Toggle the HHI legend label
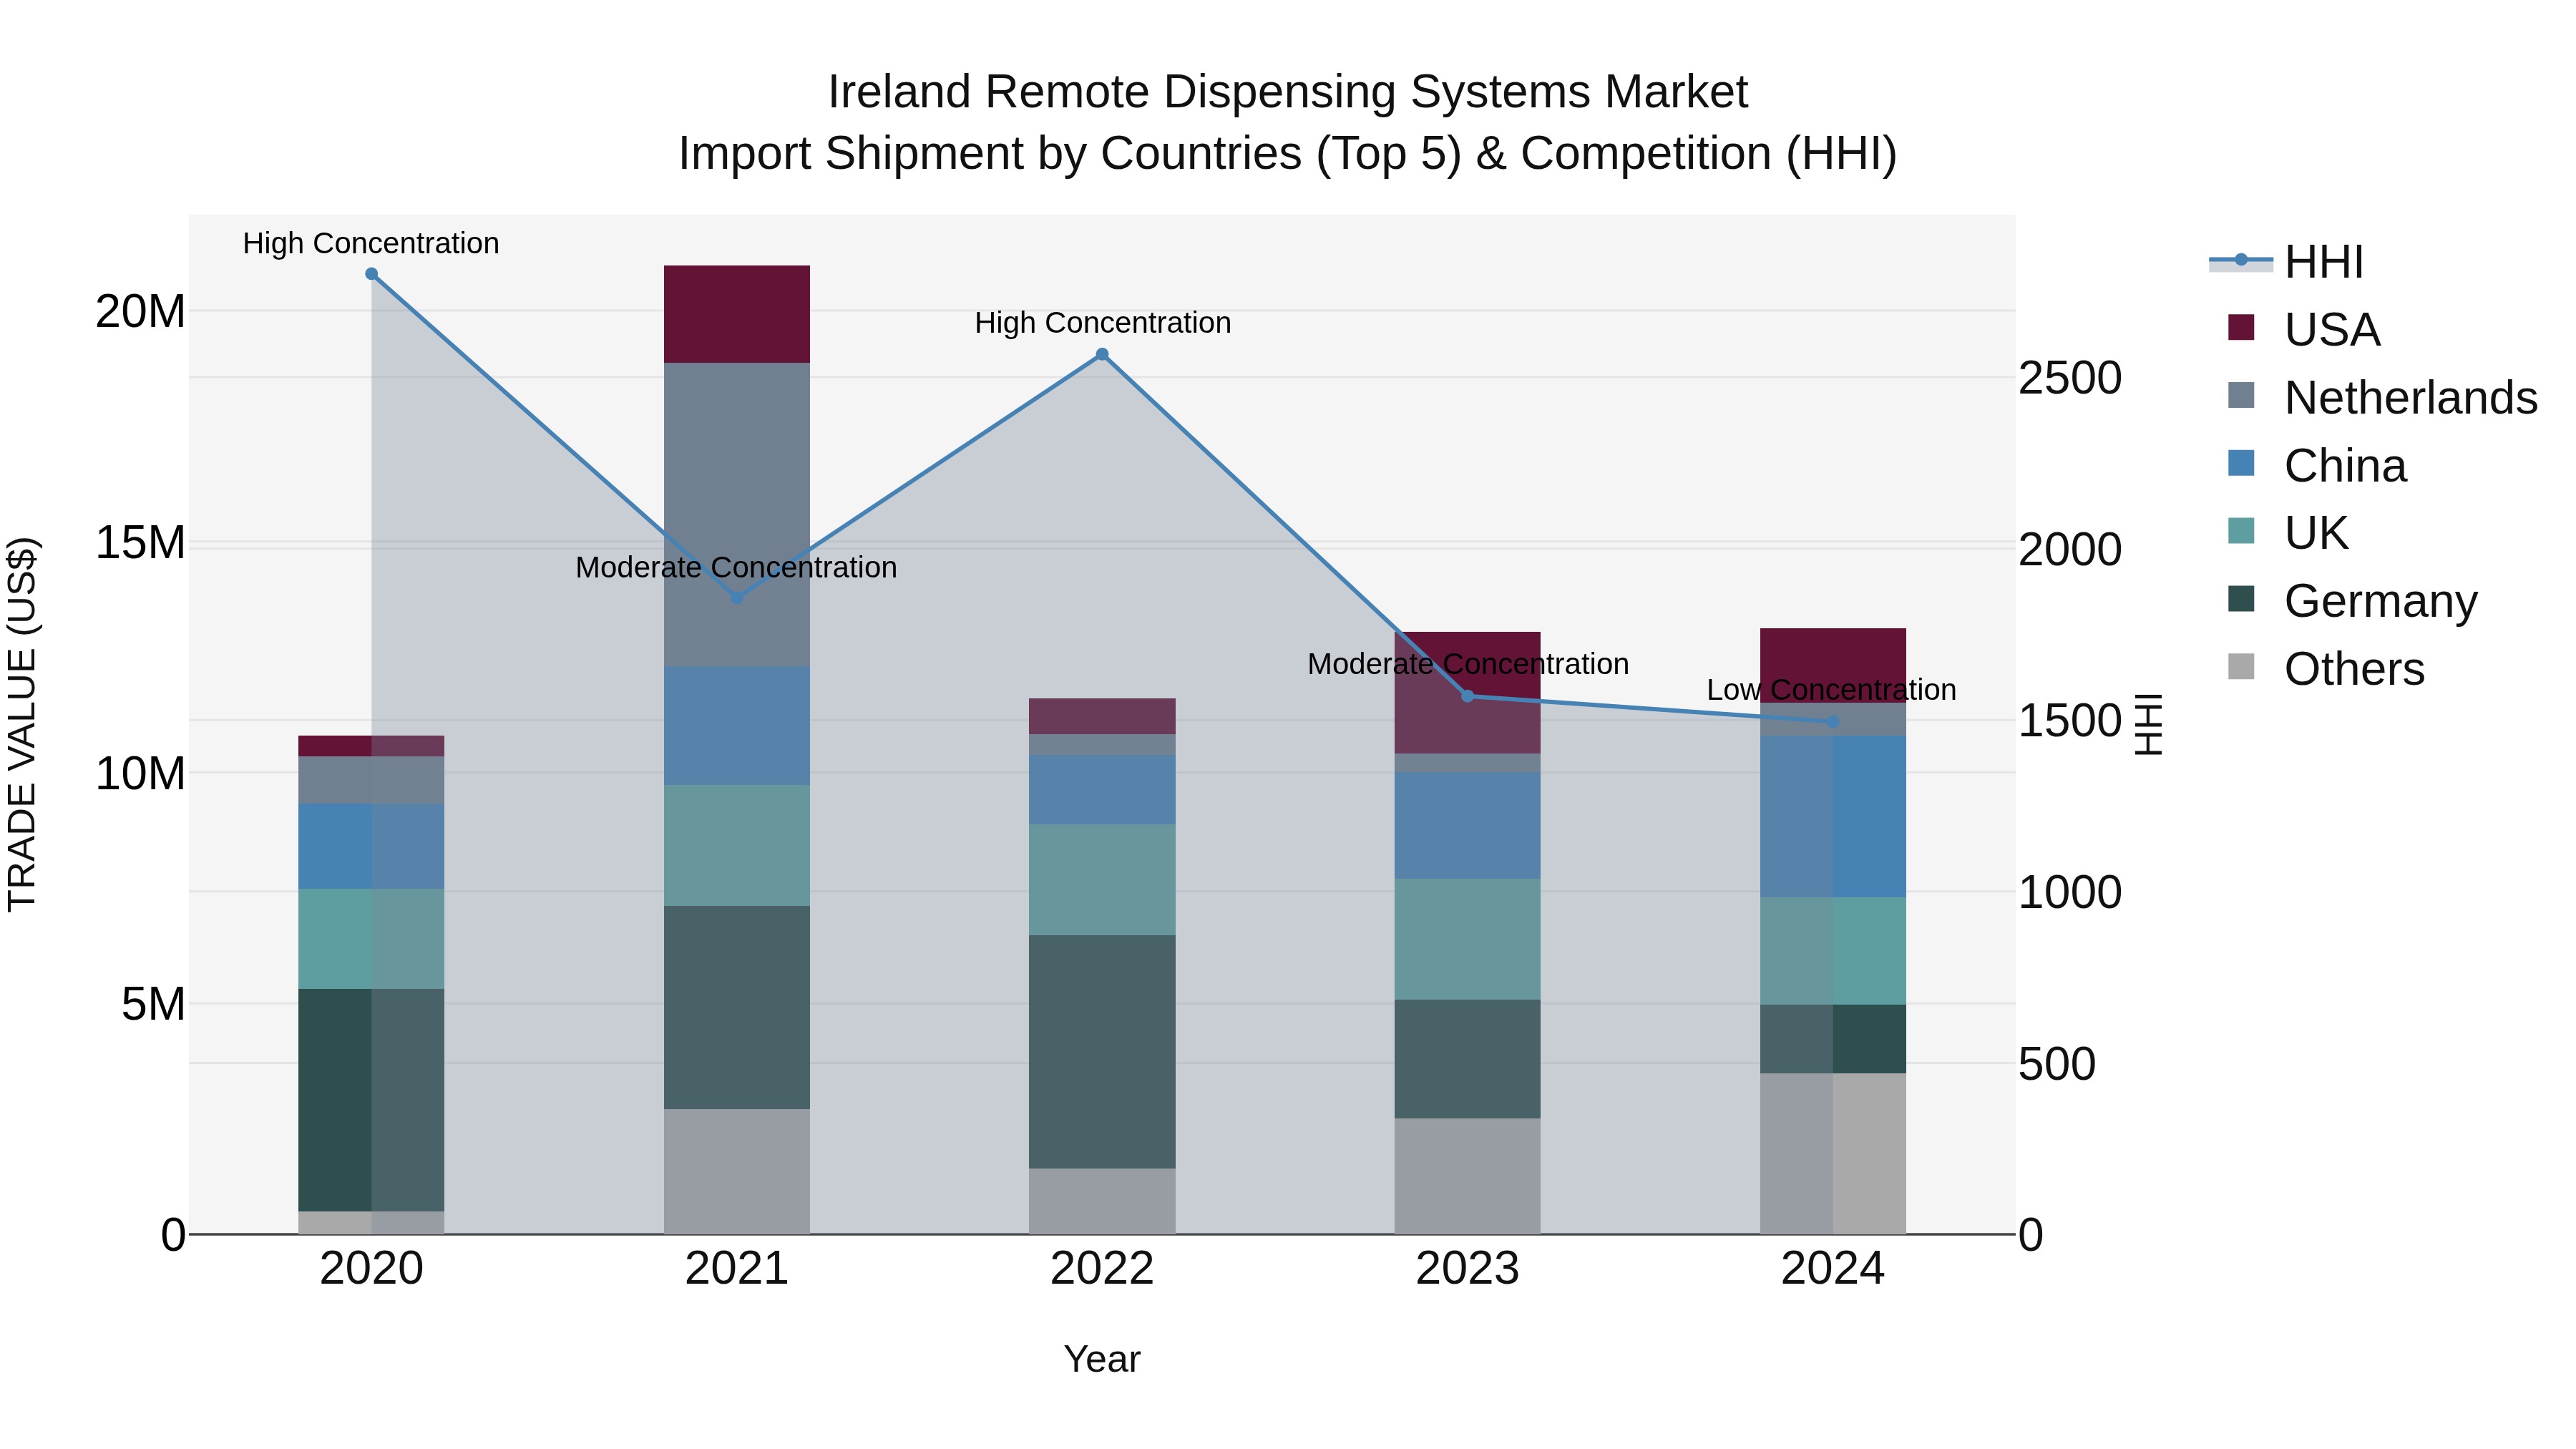The width and height of the screenshot is (2576, 1449). point(2324,262)
